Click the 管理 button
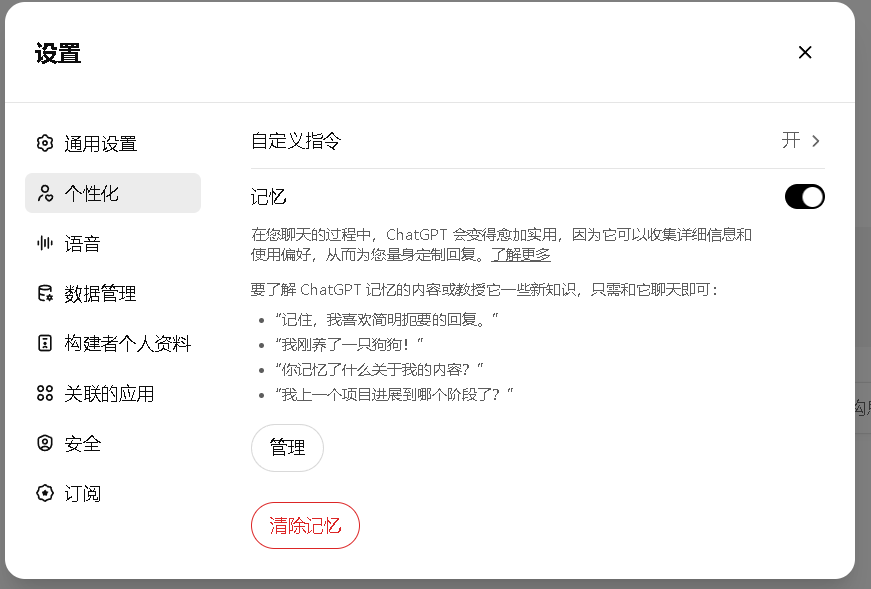 pyautogui.click(x=287, y=448)
